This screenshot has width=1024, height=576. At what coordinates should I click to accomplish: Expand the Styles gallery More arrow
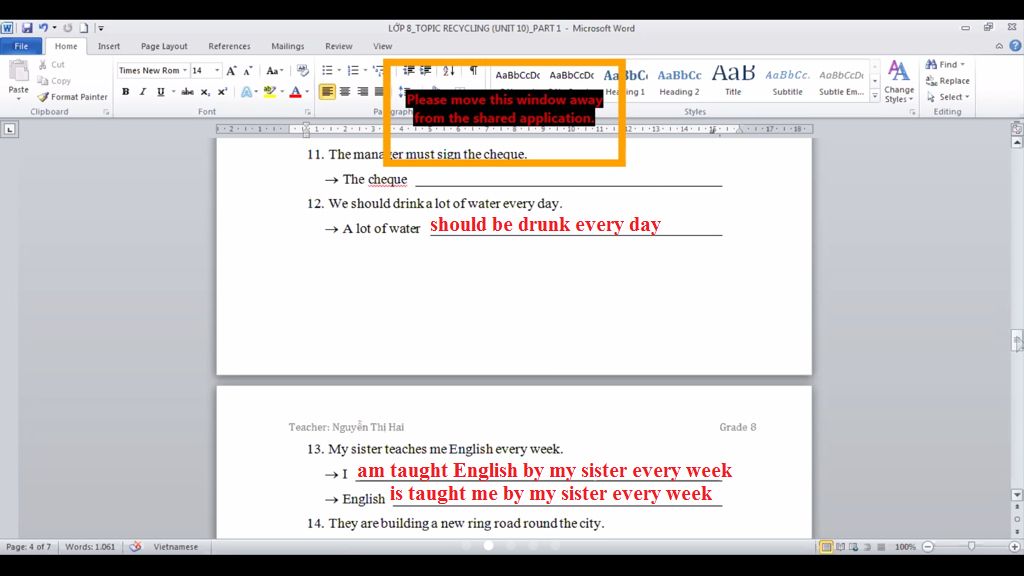(875, 96)
